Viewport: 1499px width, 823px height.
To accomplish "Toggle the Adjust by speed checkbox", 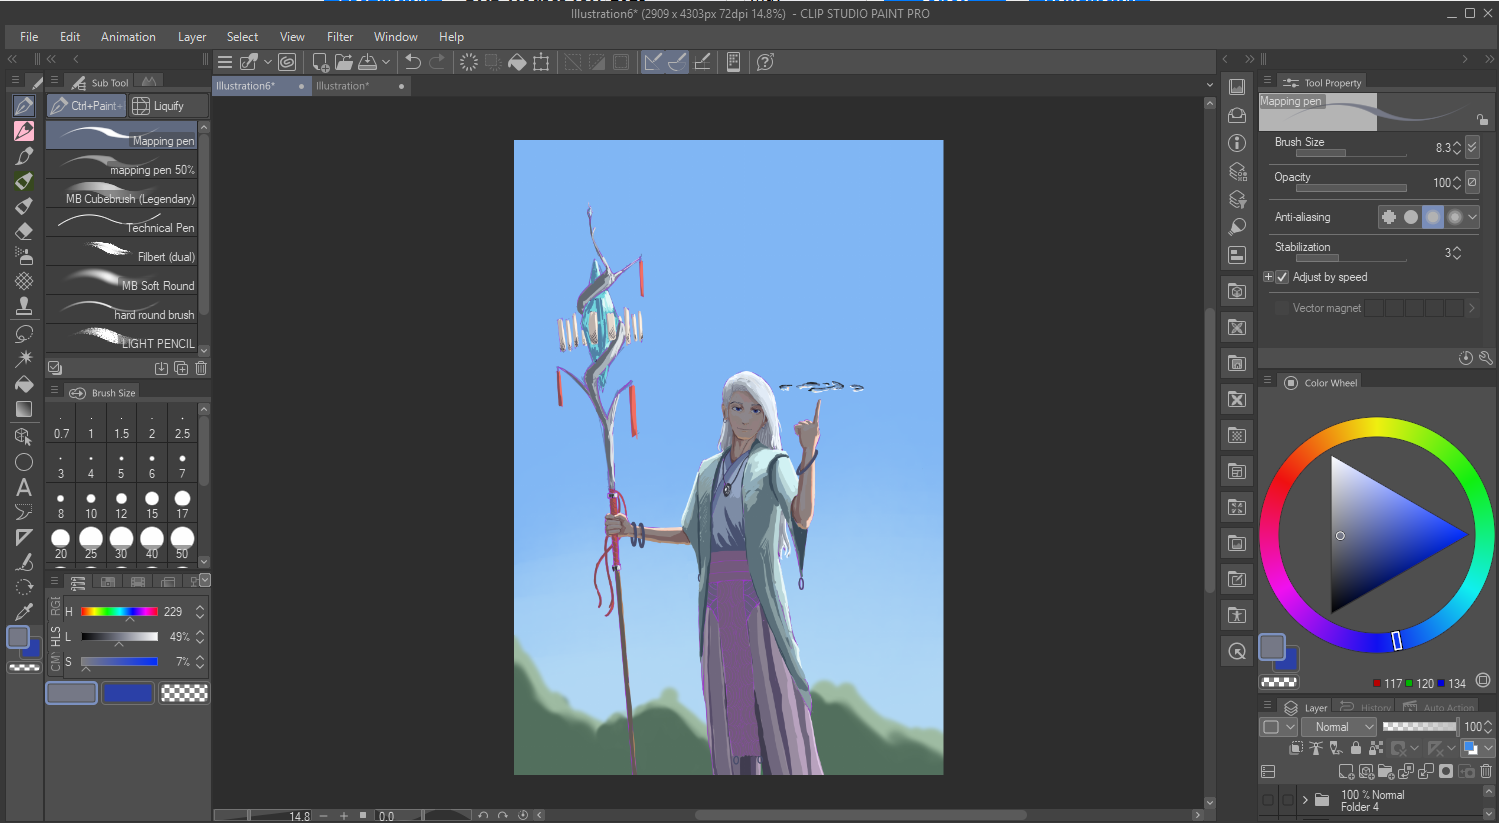I will pos(1282,277).
